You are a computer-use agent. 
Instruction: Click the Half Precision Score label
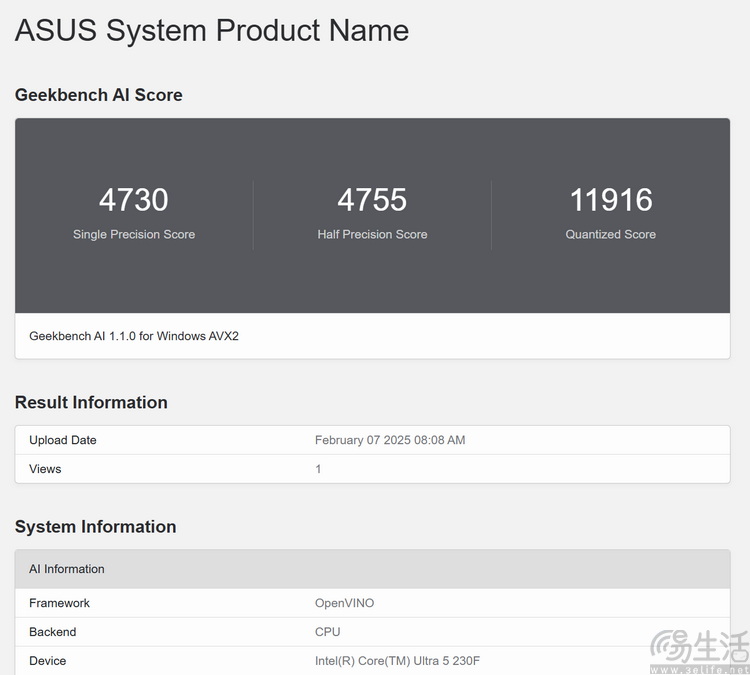tap(372, 234)
